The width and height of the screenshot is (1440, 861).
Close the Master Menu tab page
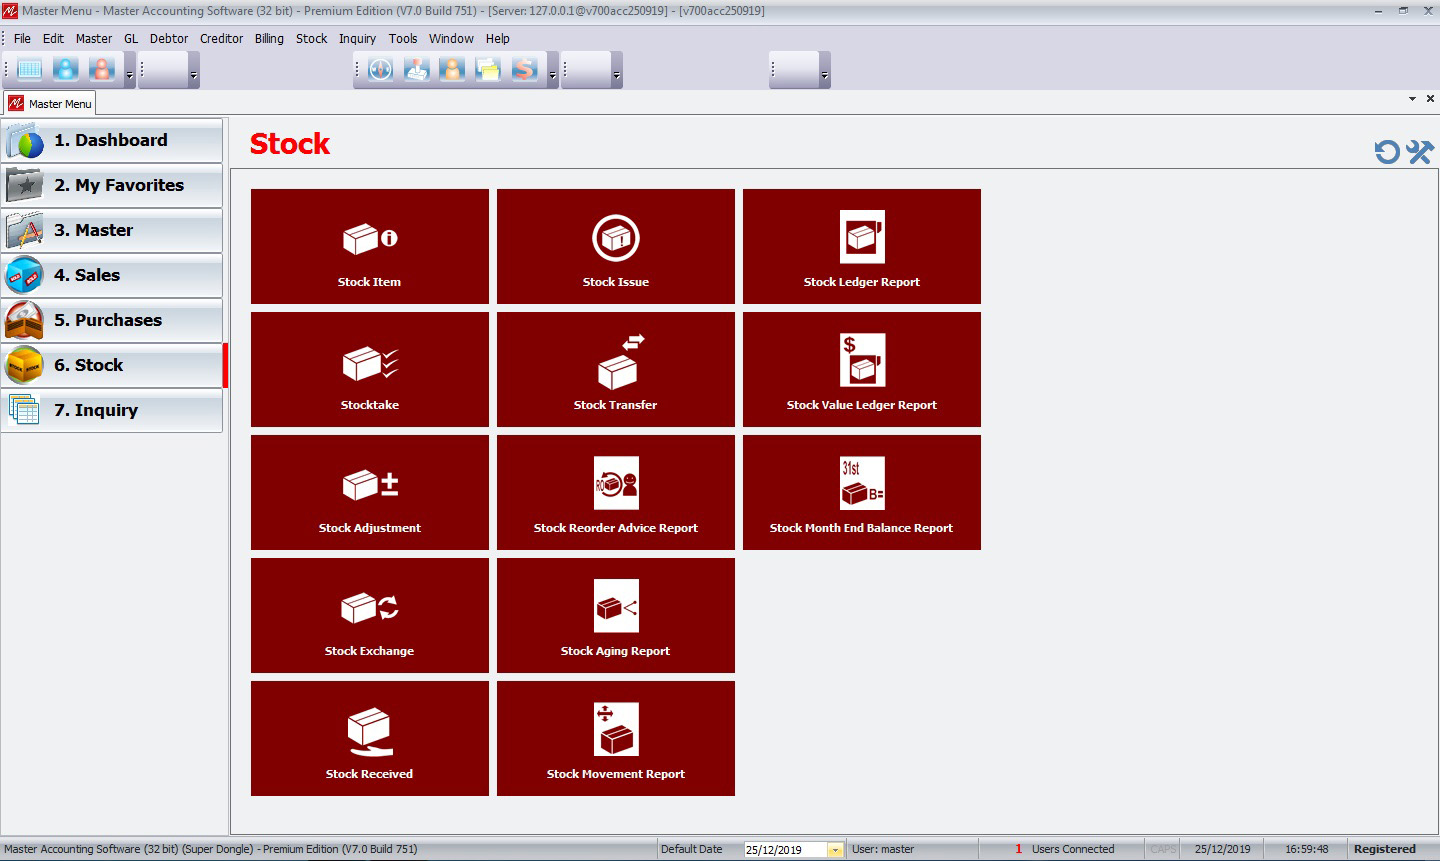tap(1430, 99)
